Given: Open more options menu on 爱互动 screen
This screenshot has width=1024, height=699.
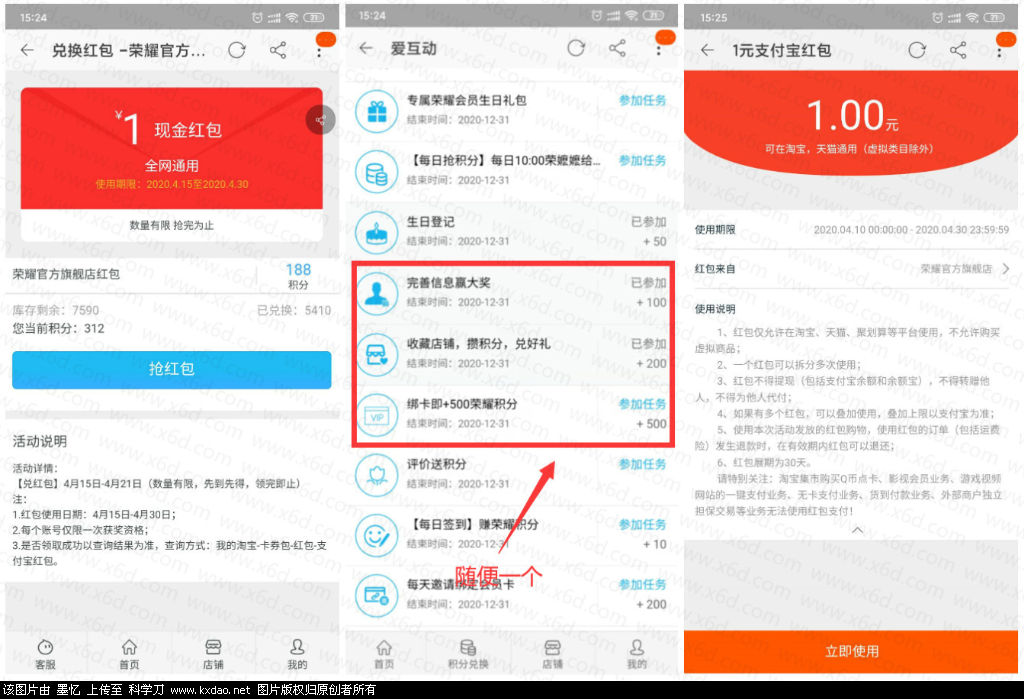Looking at the screenshot, I should pos(658,49).
